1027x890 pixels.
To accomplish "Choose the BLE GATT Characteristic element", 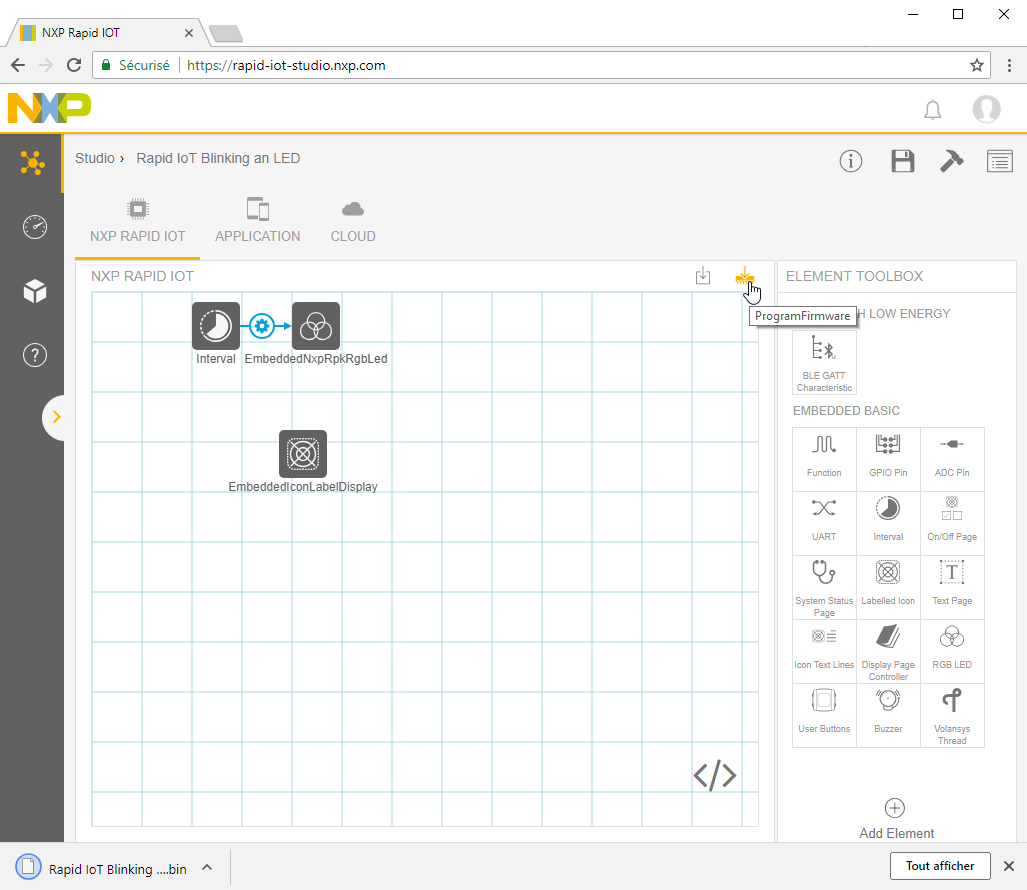I will tap(824, 364).
